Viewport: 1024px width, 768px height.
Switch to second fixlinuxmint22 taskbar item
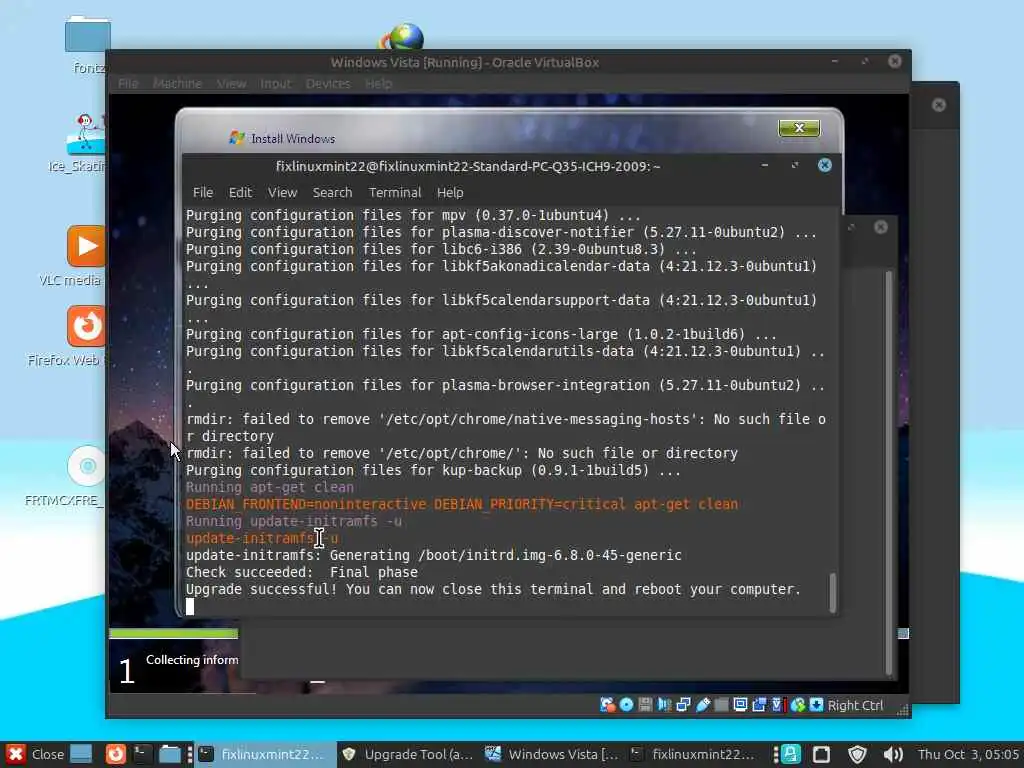[692, 754]
